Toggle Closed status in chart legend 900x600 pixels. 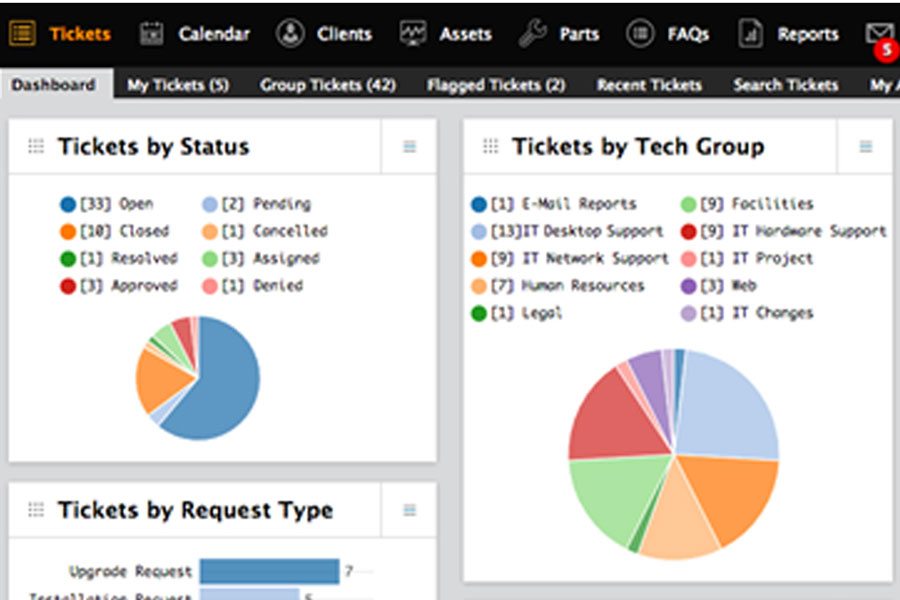pyautogui.click(x=108, y=231)
